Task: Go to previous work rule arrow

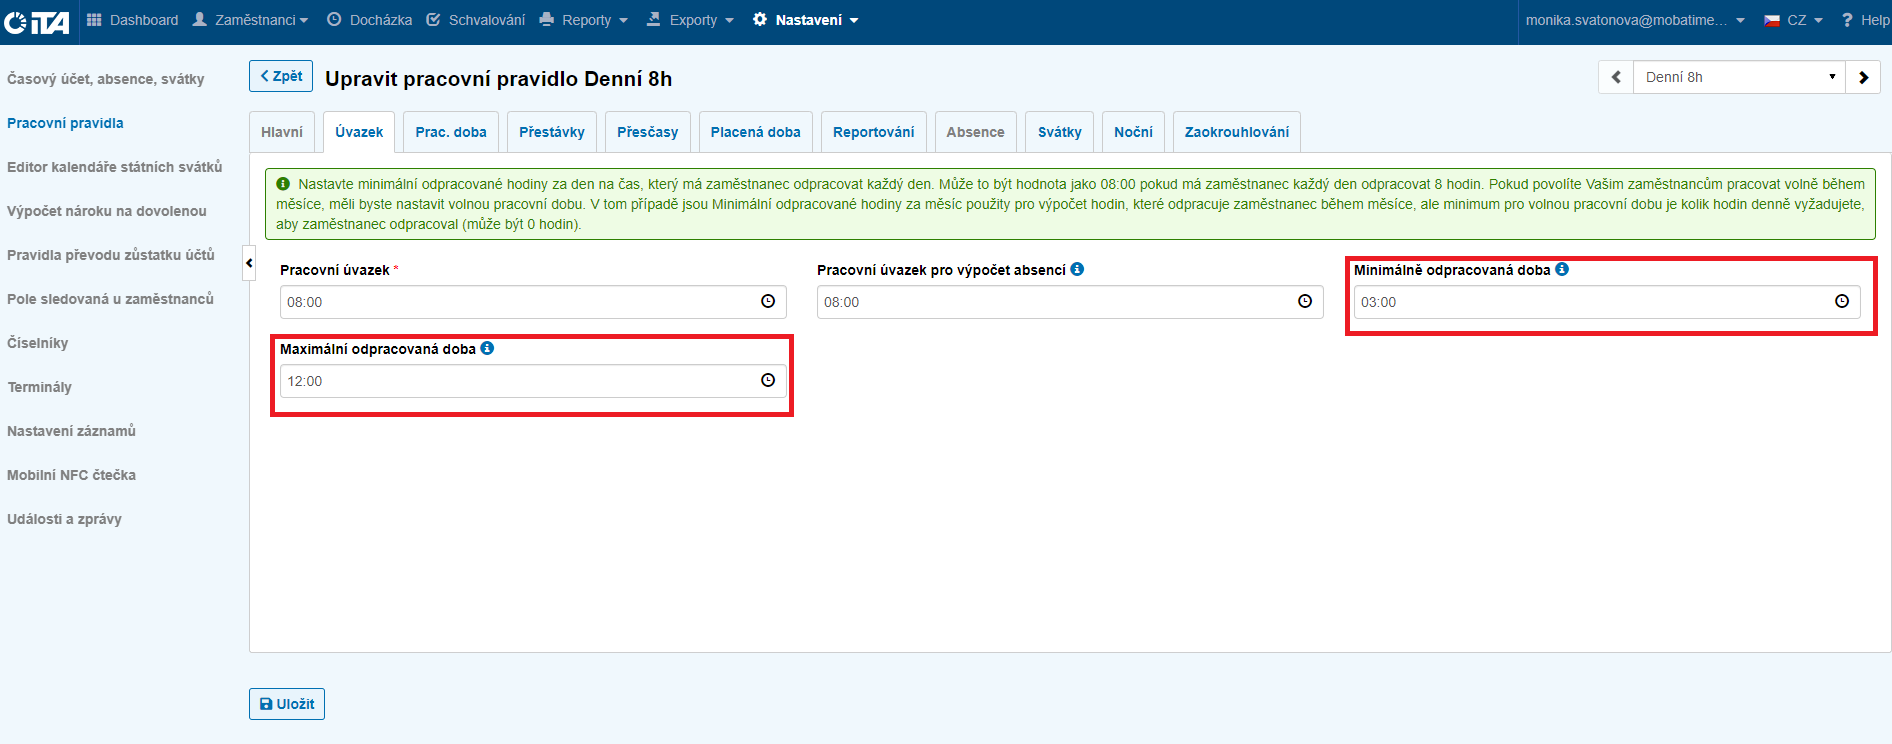Action: click(x=1616, y=77)
